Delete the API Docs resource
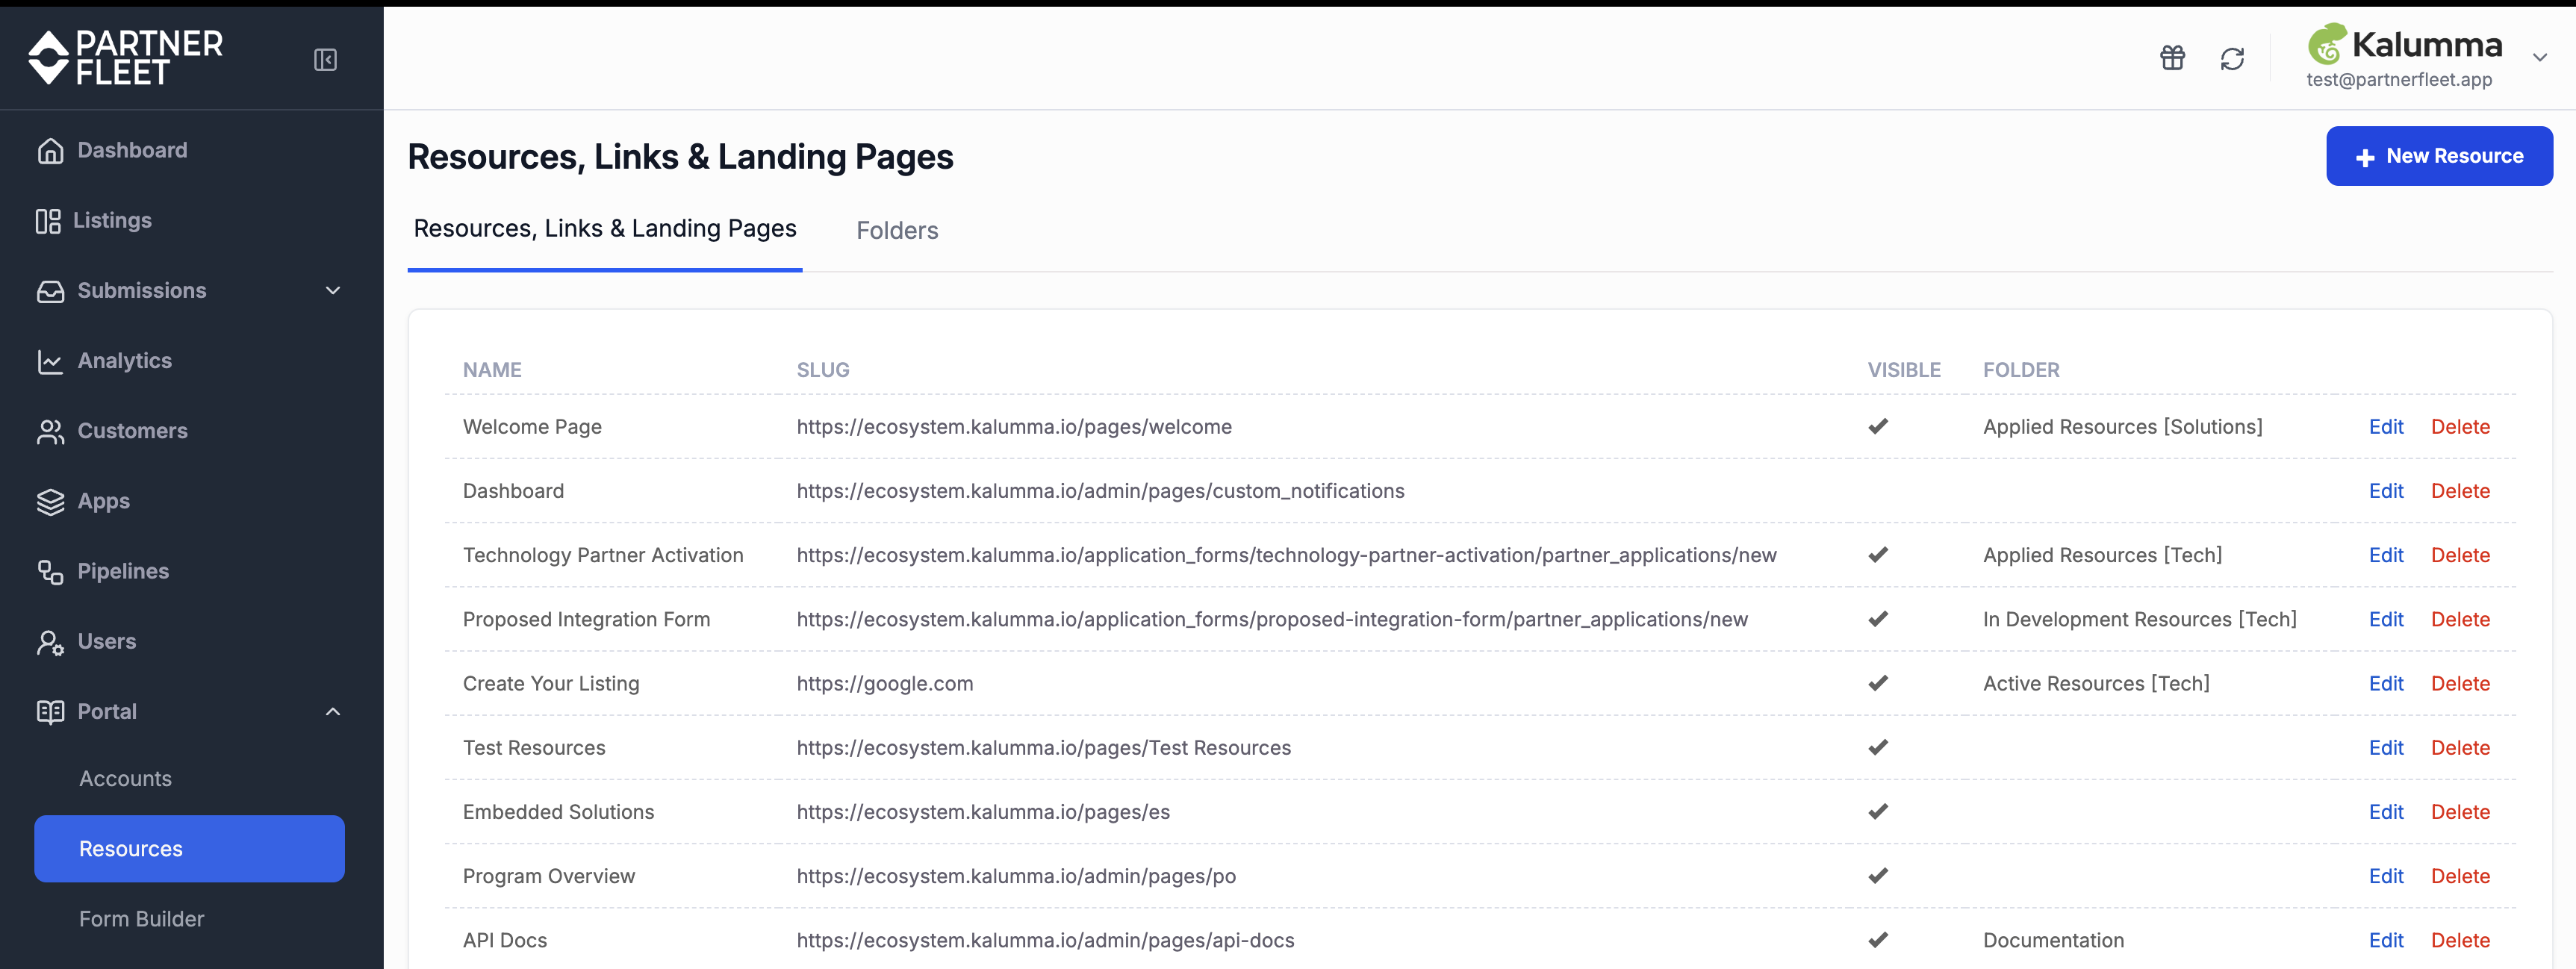Screen dimensions: 2576x969 (x=2460, y=940)
